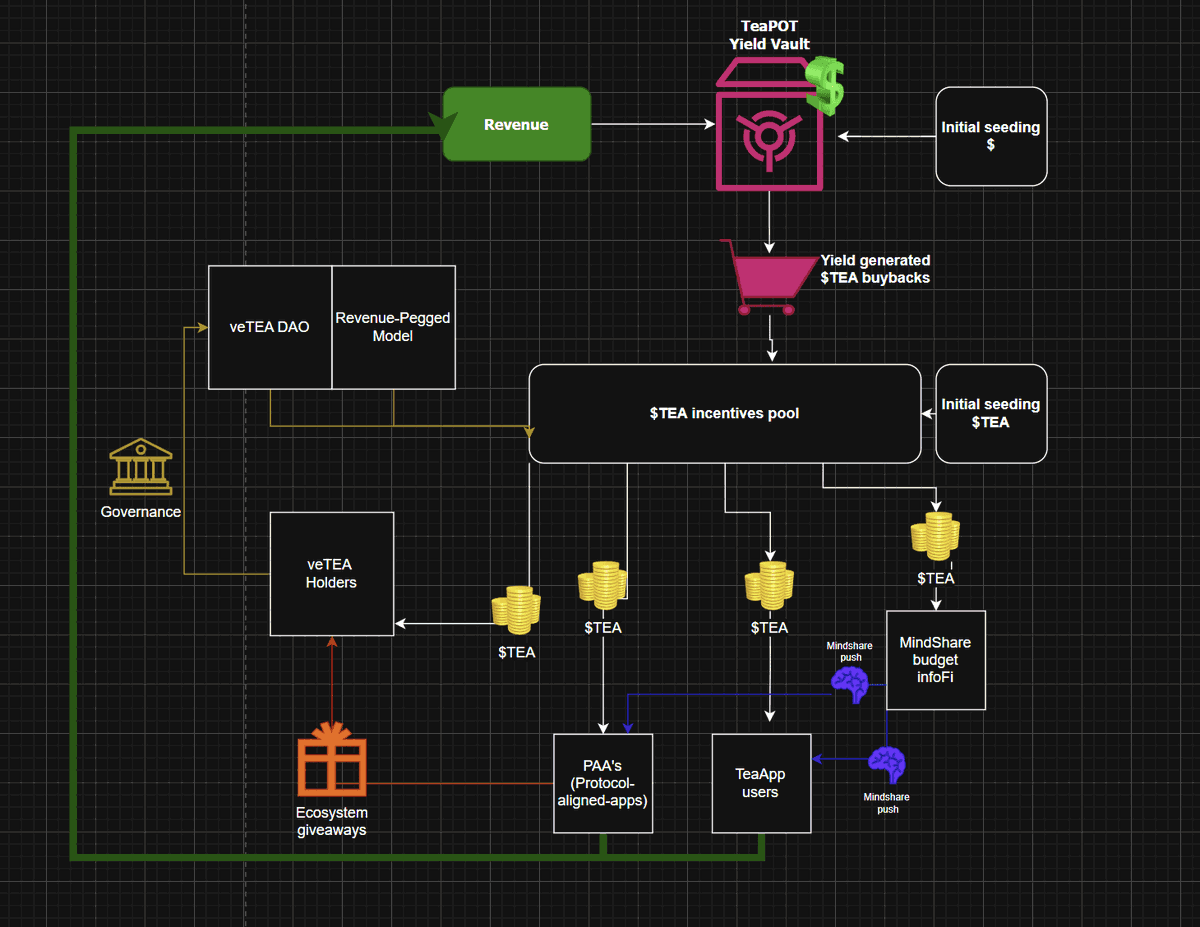Click the Initial seeding $ box
Viewport: 1200px width, 927px height.
990,136
